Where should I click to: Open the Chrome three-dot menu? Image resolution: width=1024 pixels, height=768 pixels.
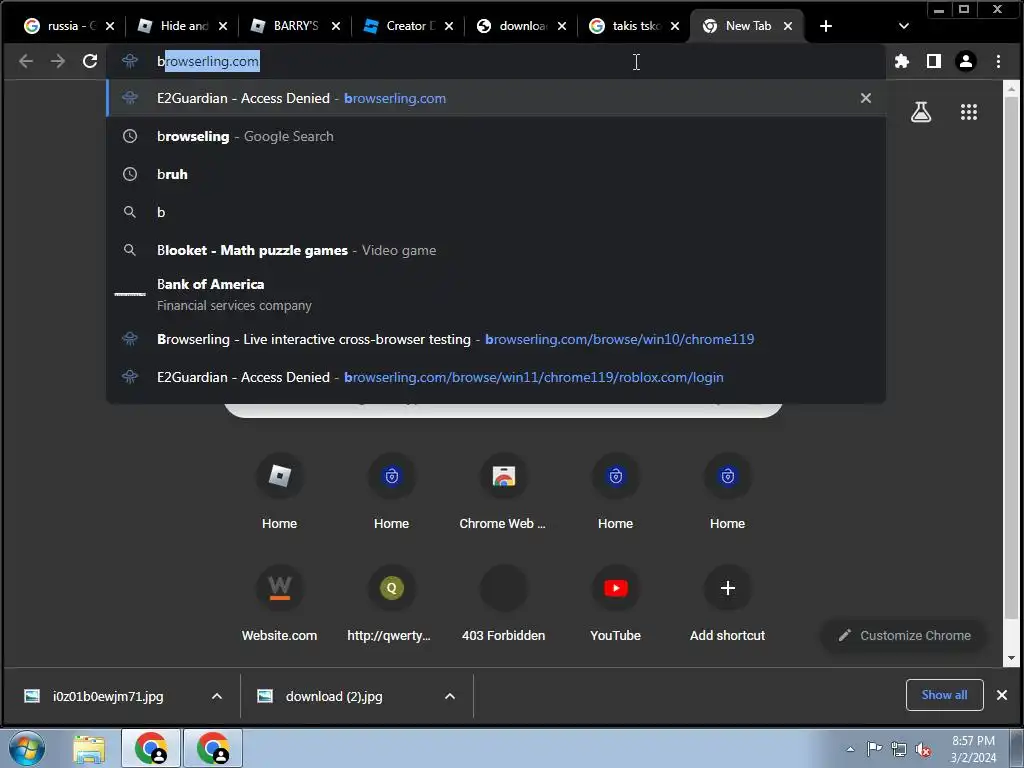tap(999, 61)
